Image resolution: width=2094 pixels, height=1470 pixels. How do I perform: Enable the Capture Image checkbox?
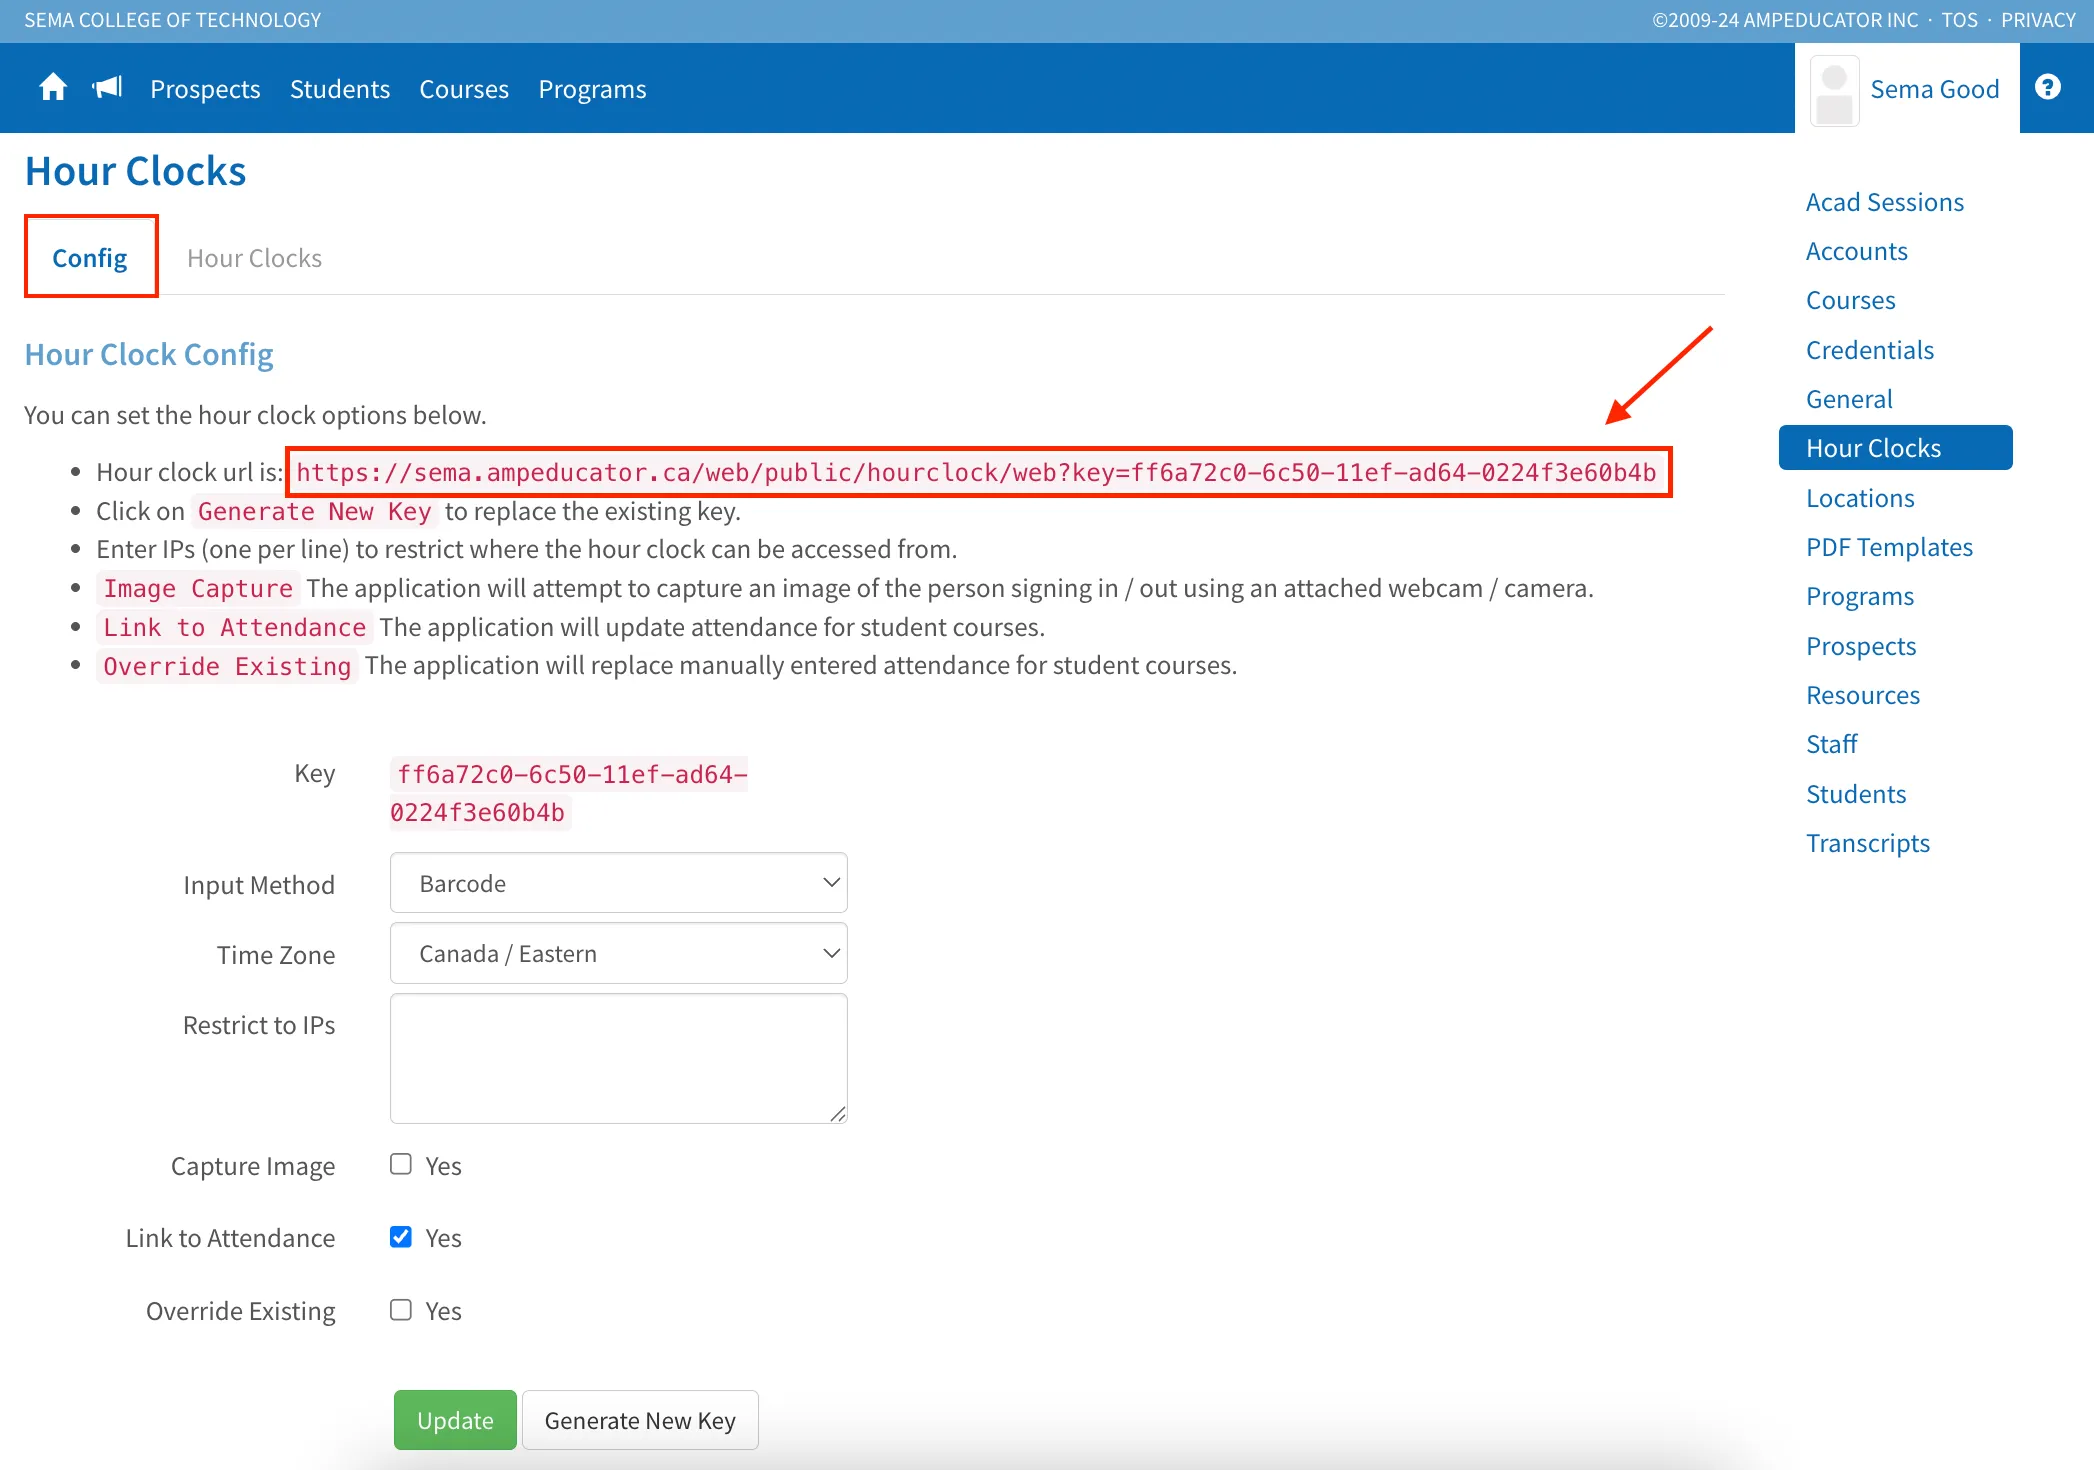[x=401, y=1164]
